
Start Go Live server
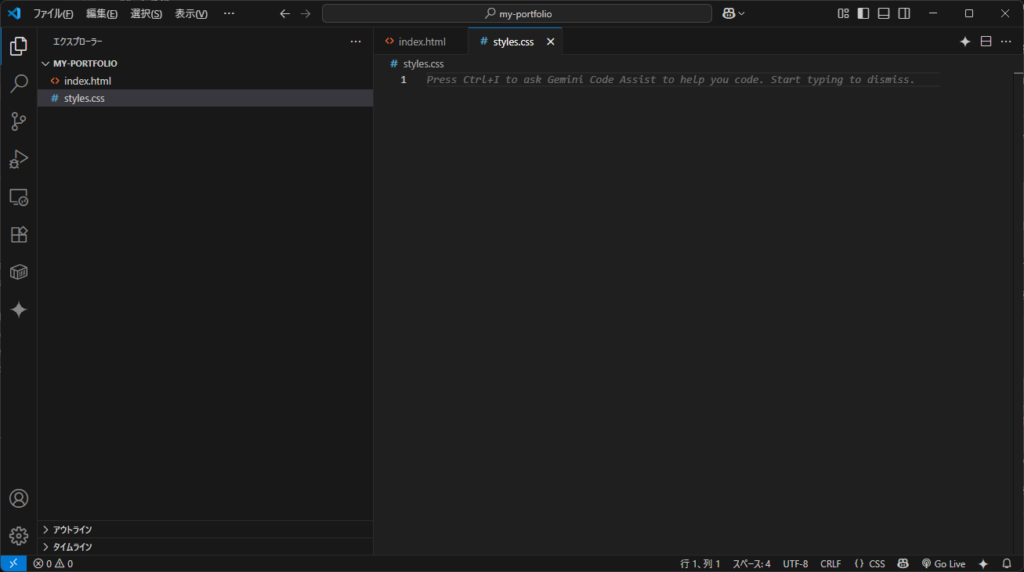tap(944, 564)
